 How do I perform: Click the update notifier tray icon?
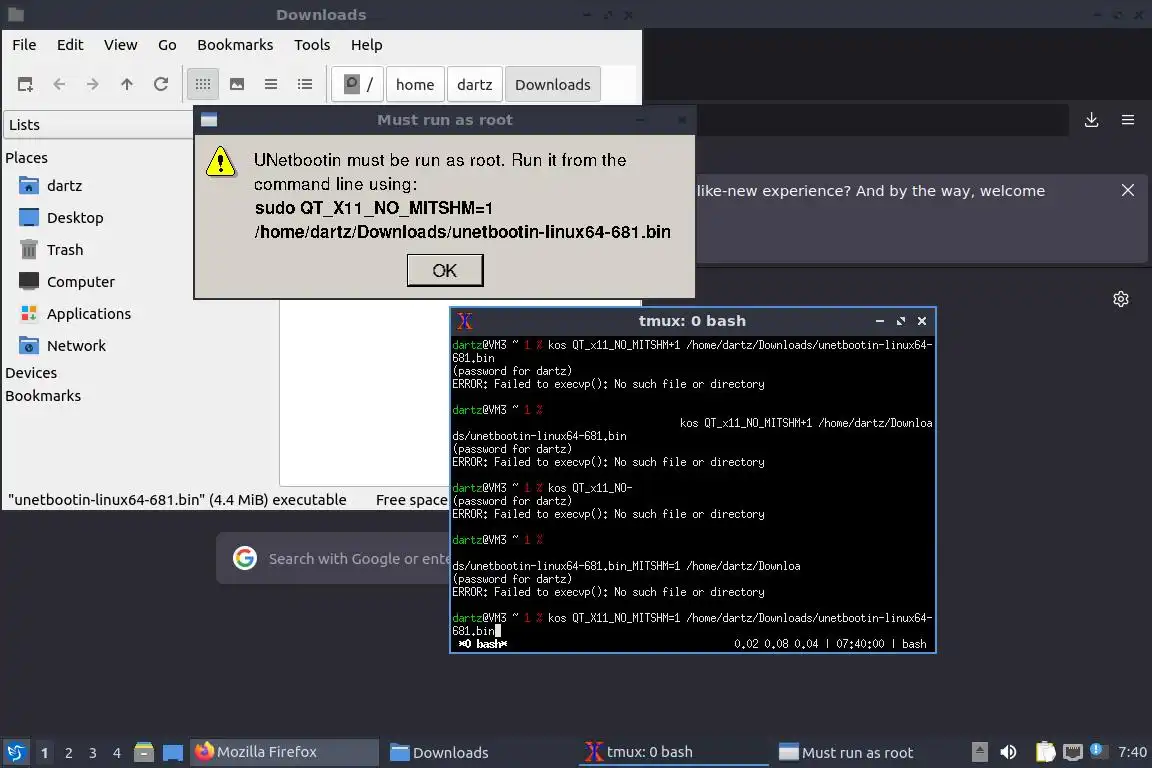[x=1096, y=750]
